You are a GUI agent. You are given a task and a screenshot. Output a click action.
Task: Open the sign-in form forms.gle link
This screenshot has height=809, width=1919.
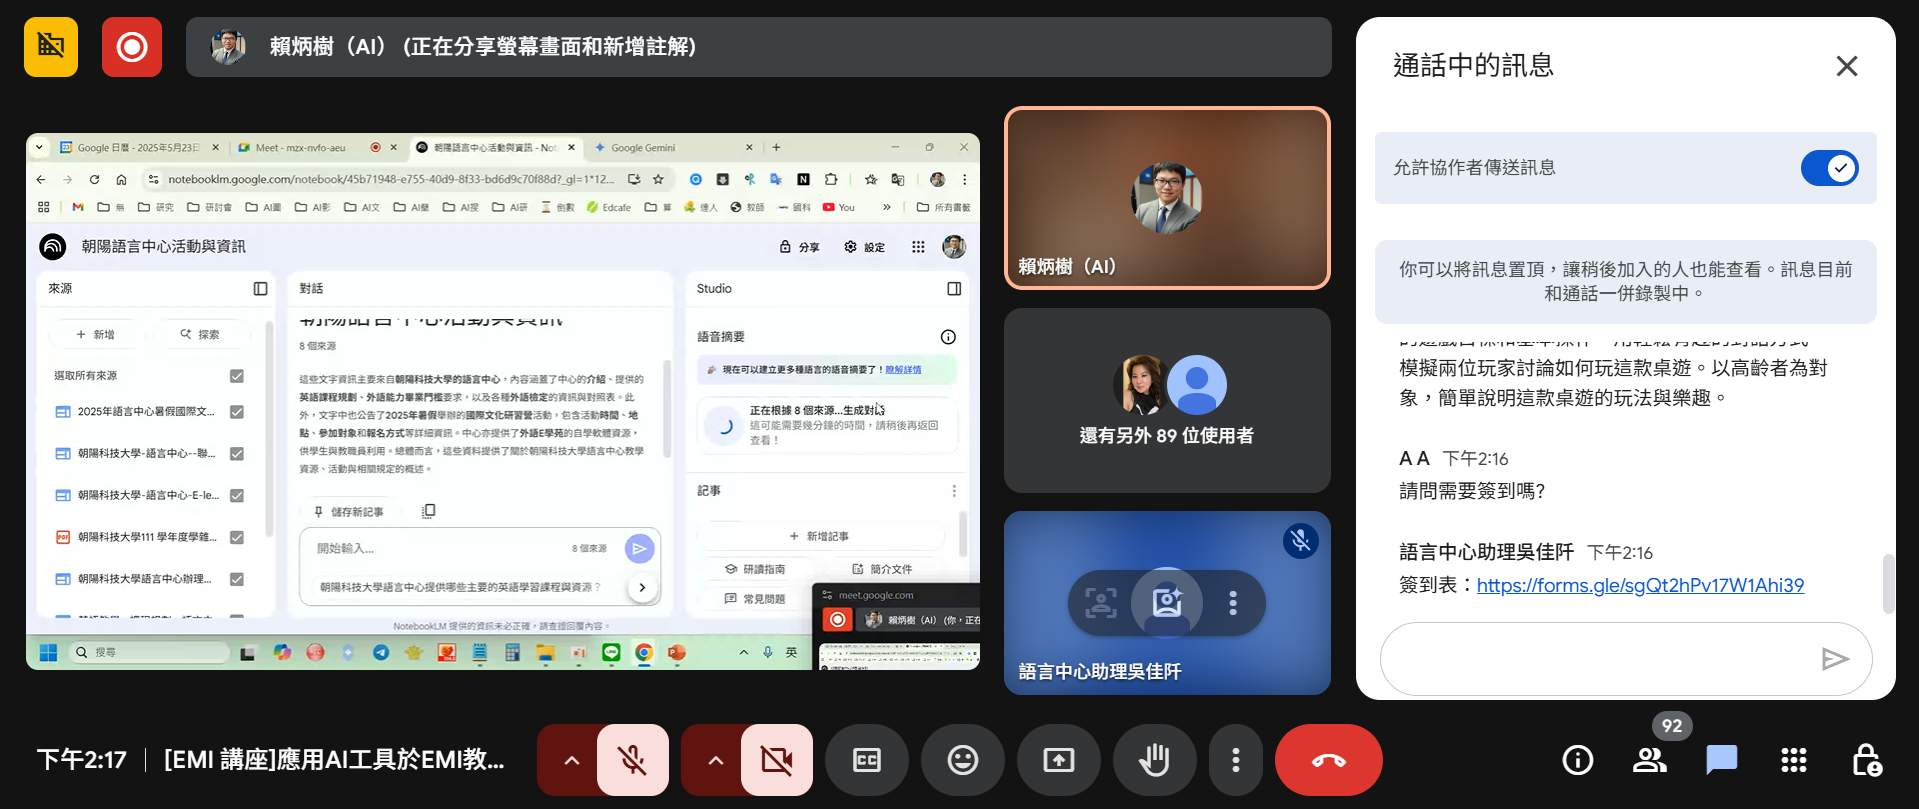tap(1639, 586)
